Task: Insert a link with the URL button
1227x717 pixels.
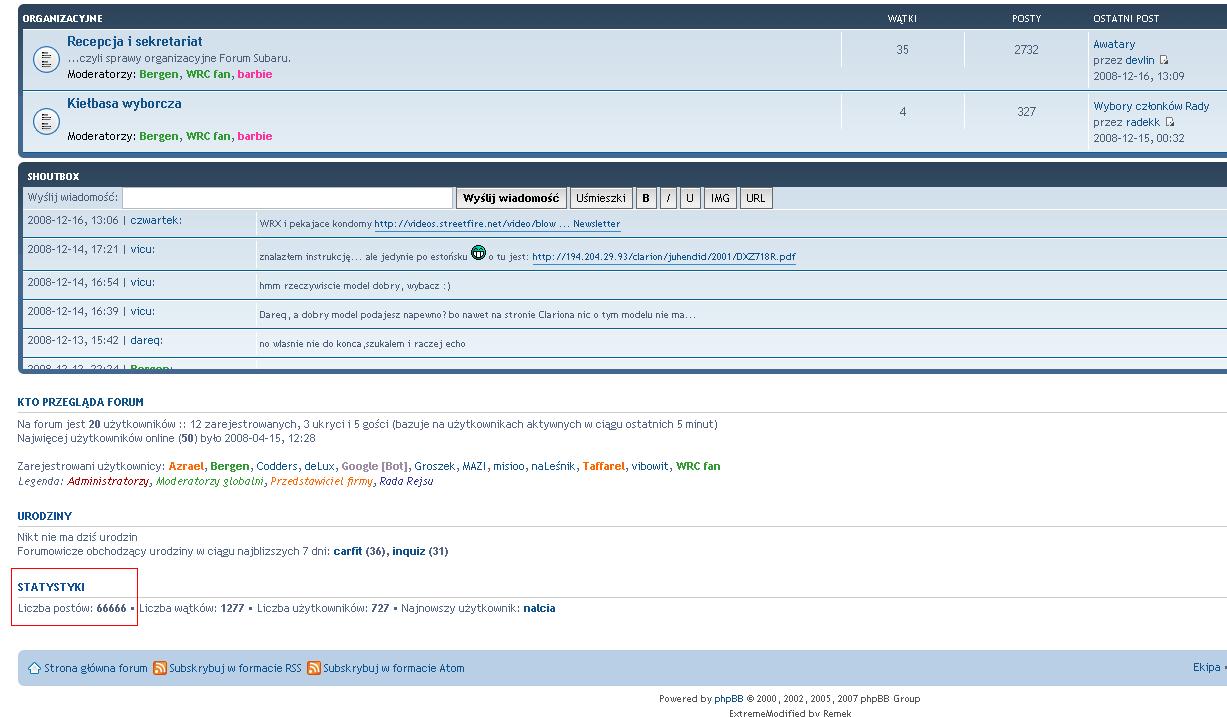Action: (x=756, y=198)
